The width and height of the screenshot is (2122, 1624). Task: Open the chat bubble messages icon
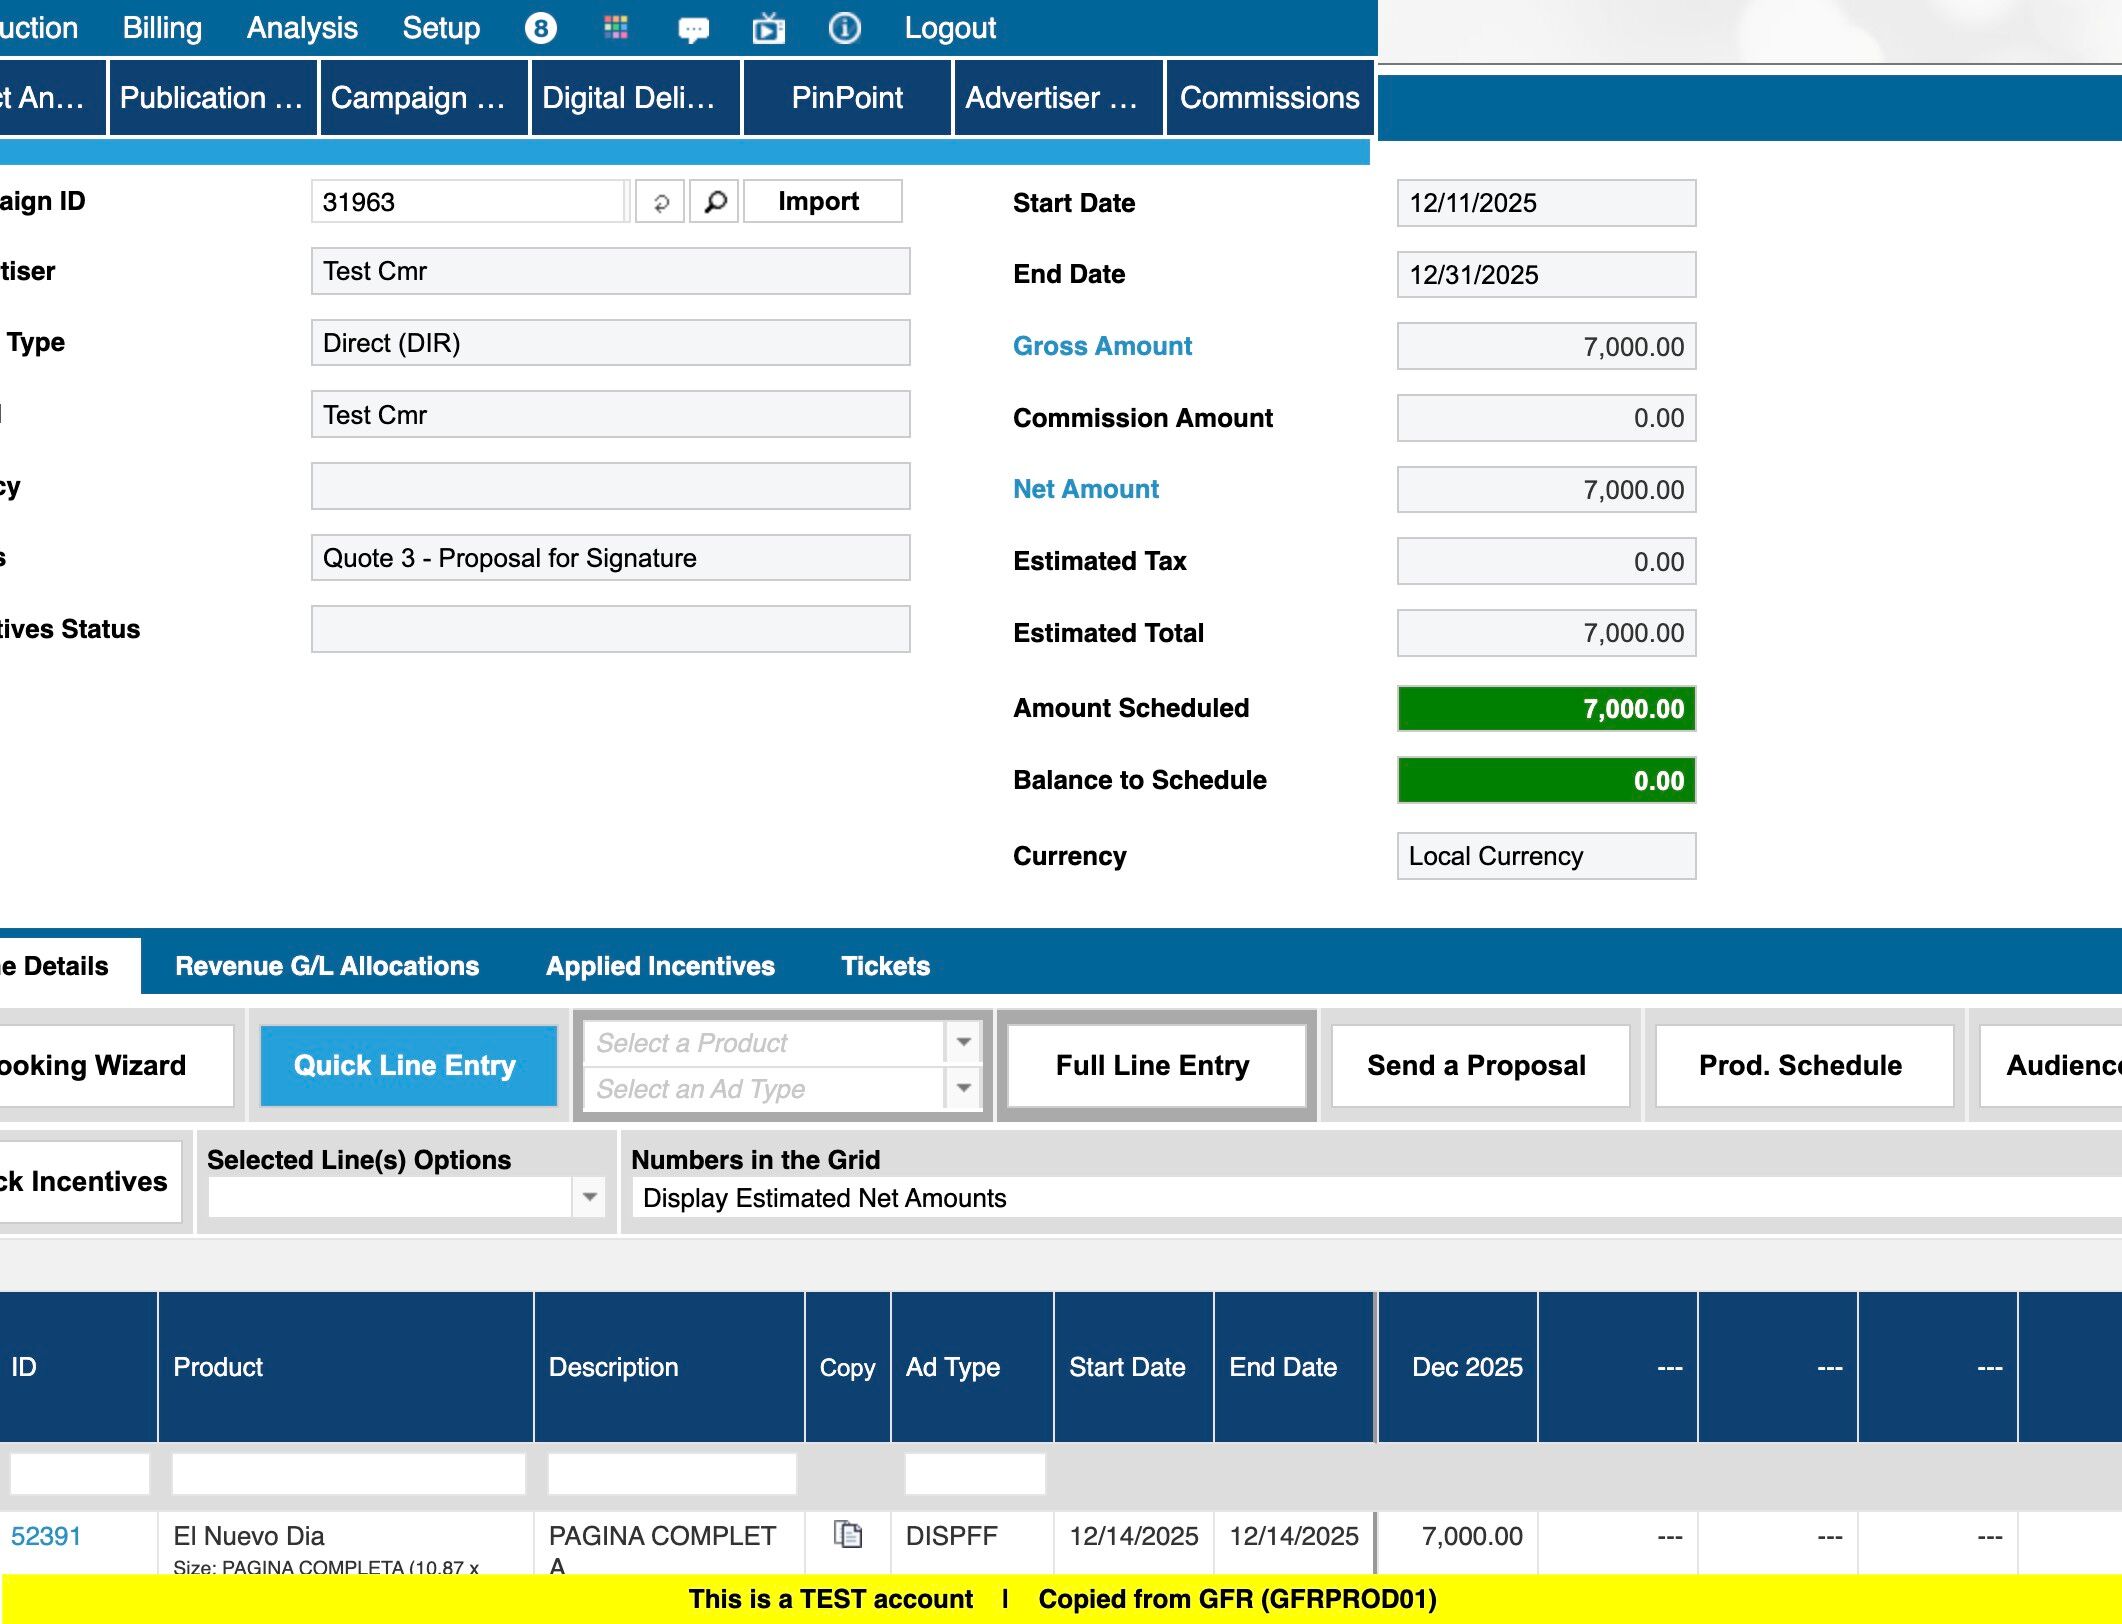[693, 29]
